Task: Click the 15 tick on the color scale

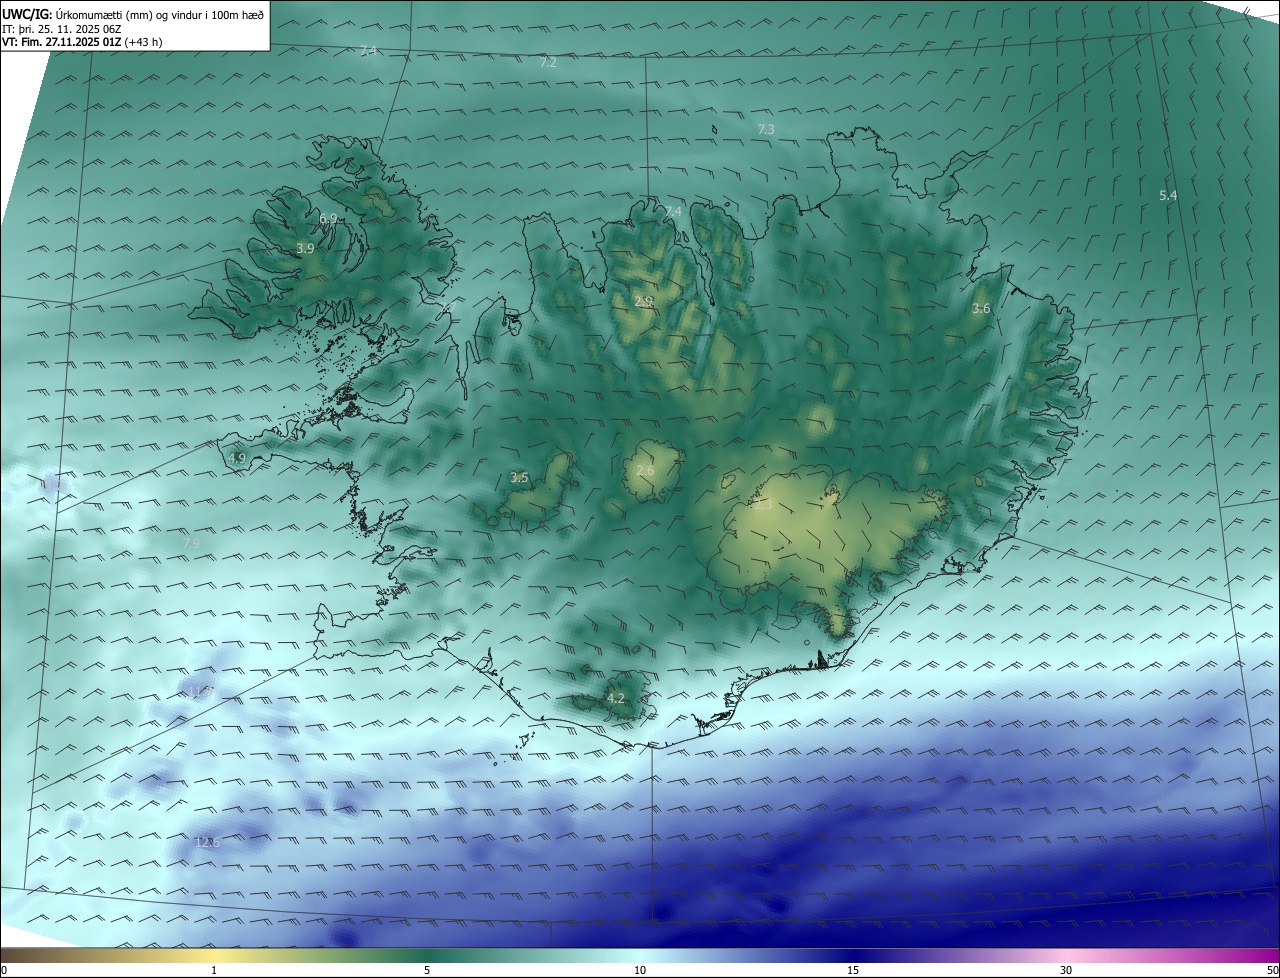Action: click(x=853, y=970)
